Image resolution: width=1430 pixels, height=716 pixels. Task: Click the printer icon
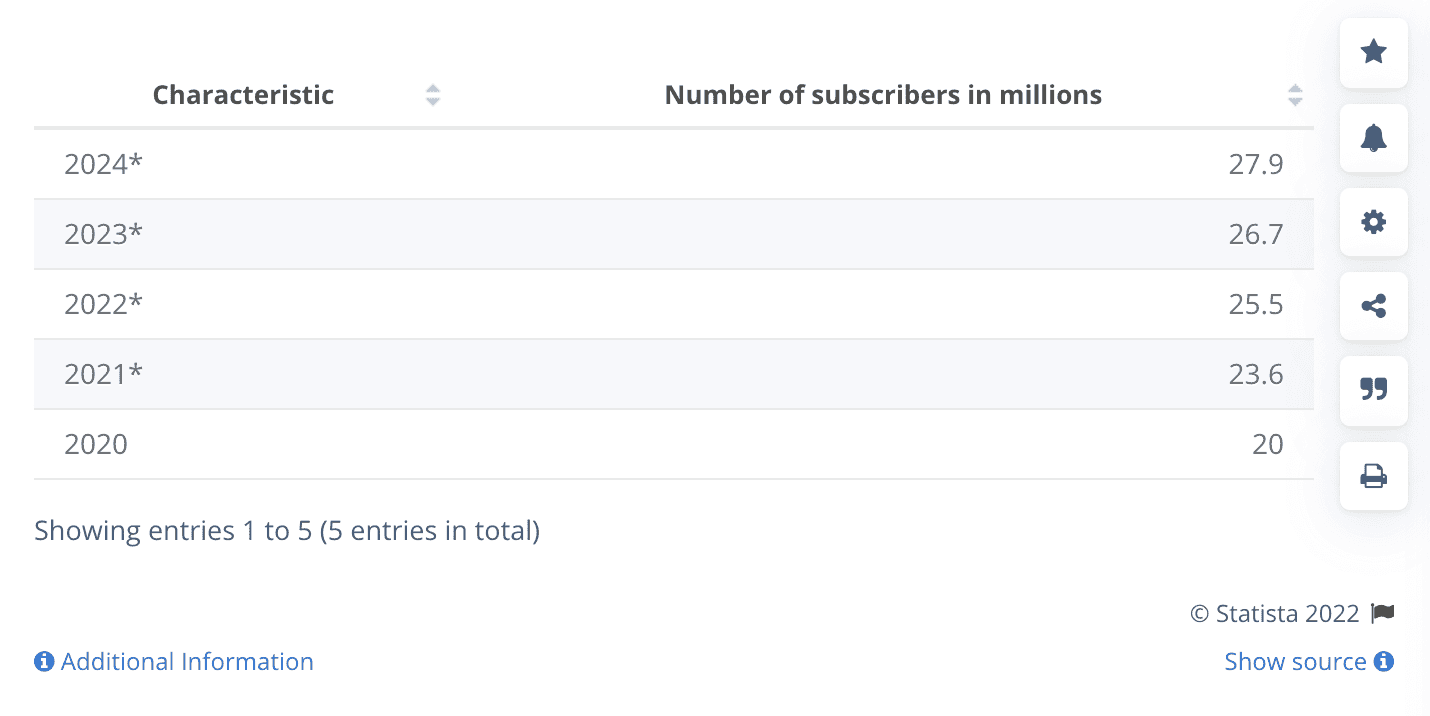tap(1374, 476)
